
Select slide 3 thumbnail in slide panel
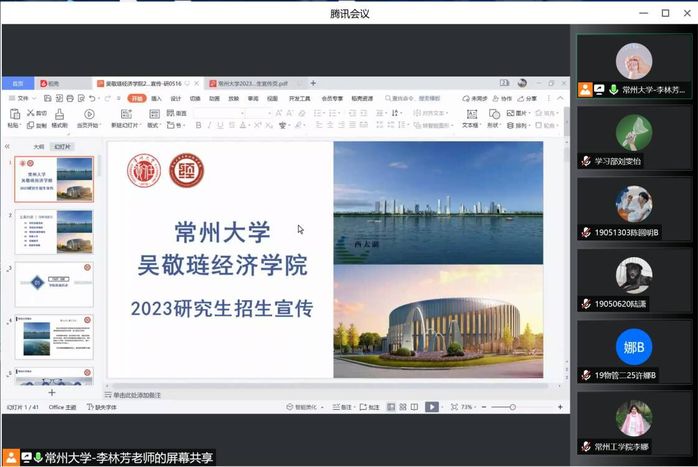pyautogui.click(x=55, y=285)
